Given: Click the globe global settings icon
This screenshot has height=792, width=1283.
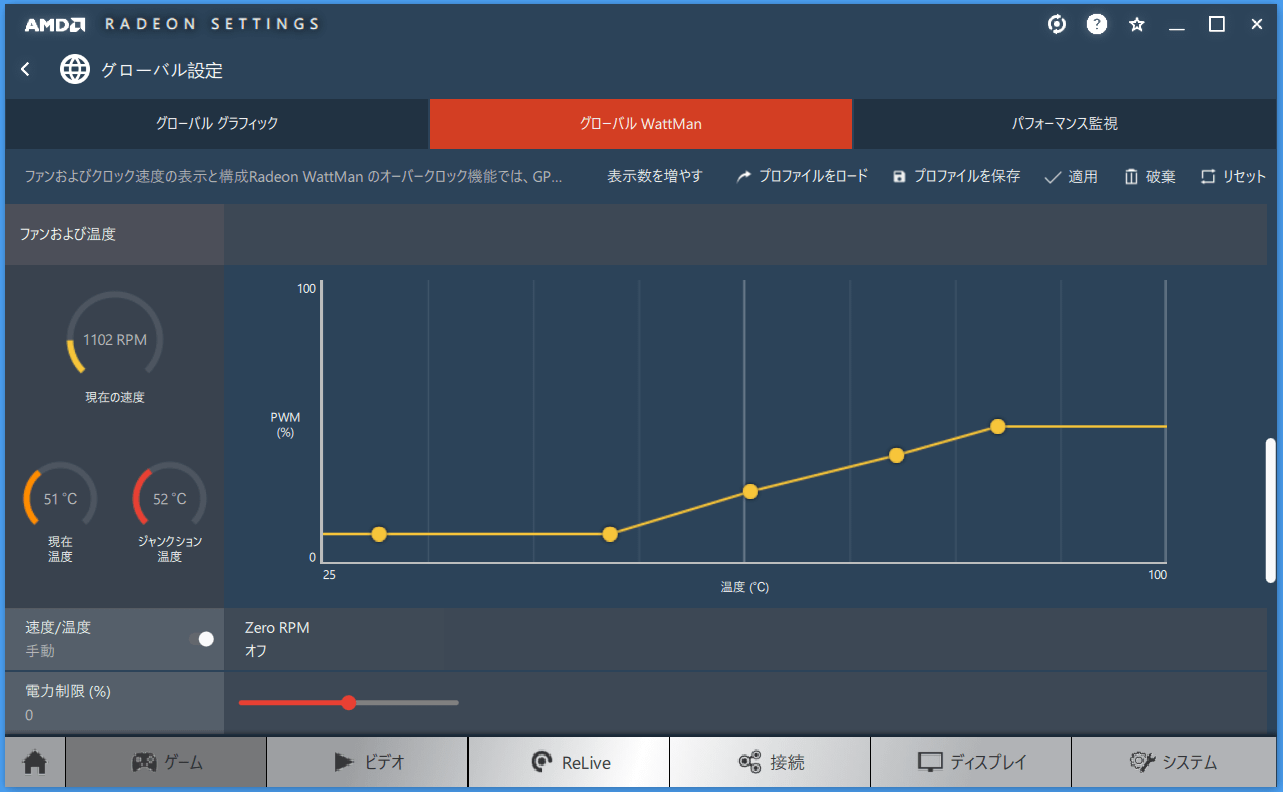Looking at the screenshot, I should click(x=75, y=69).
